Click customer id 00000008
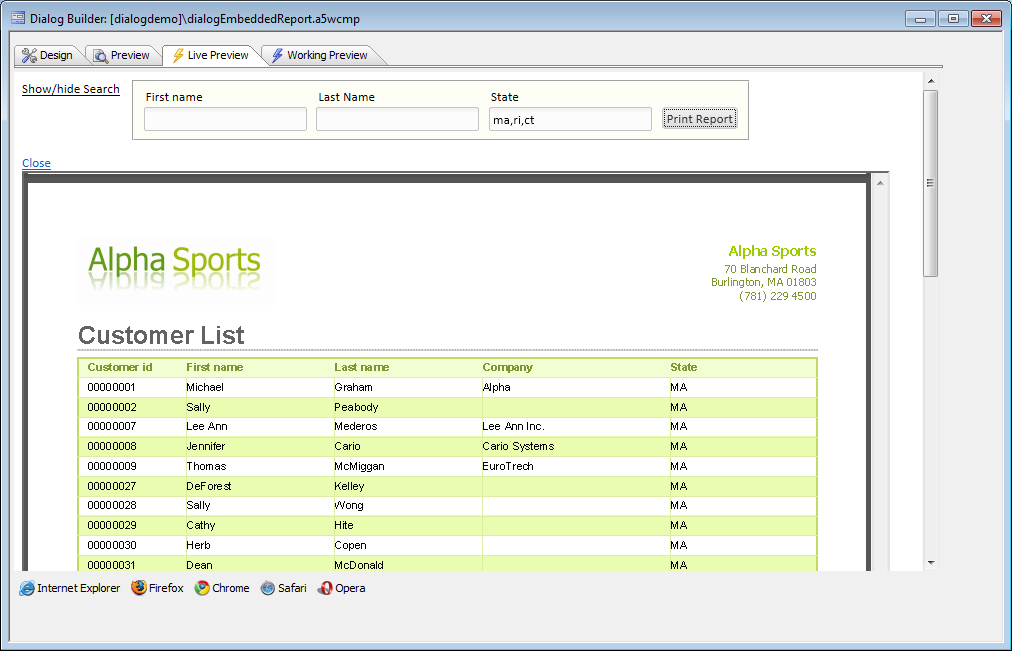Image resolution: width=1012 pixels, height=651 pixels. [112, 446]
